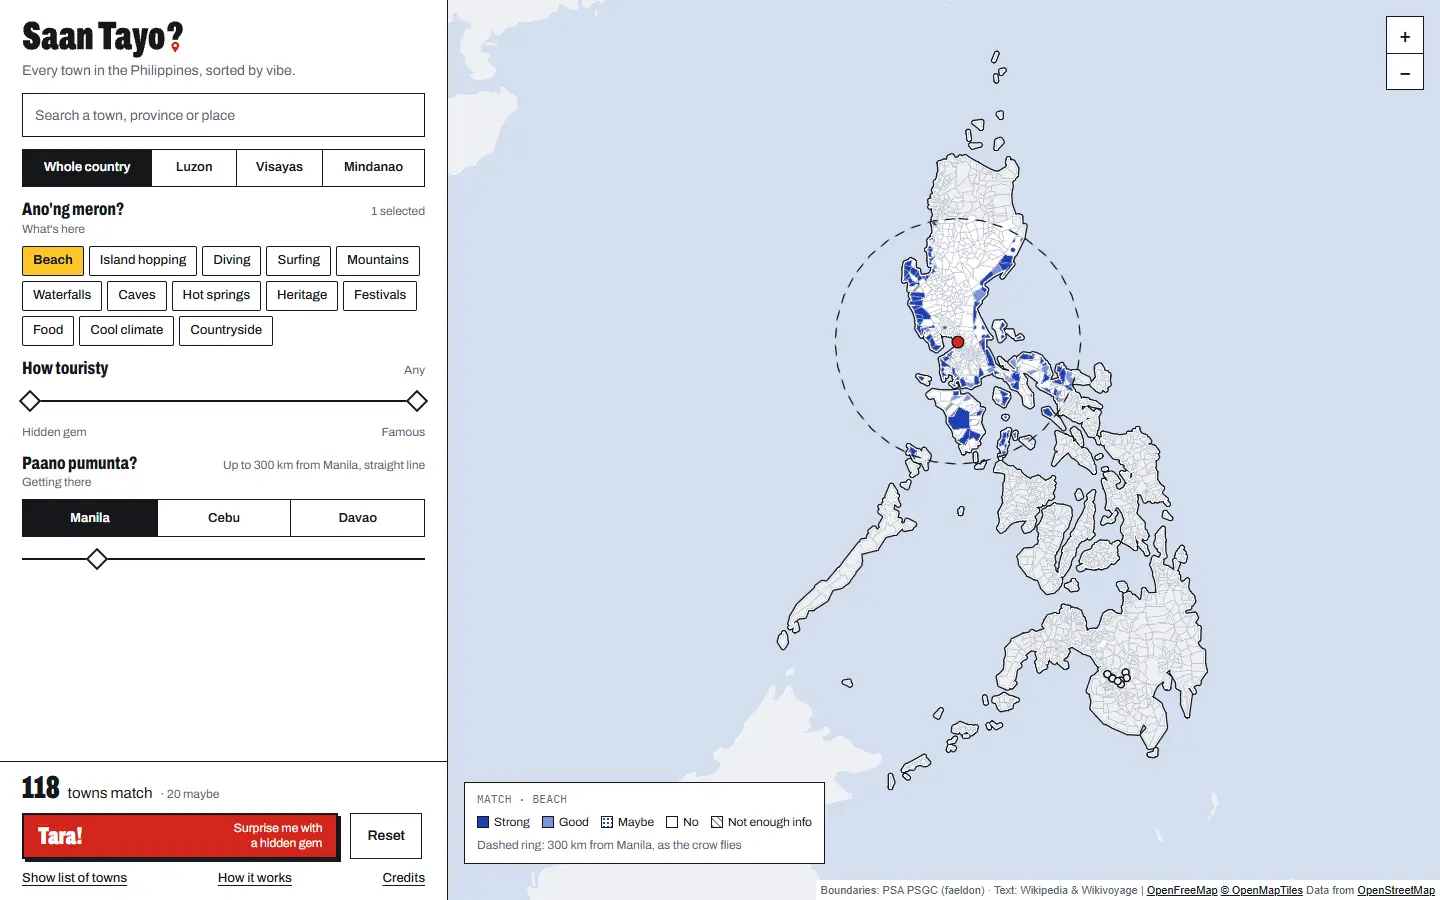Open the OpenMapTiles attribution link
Image resolution: width=1440 pixels, height=900 pixels.
point(1262,890)
